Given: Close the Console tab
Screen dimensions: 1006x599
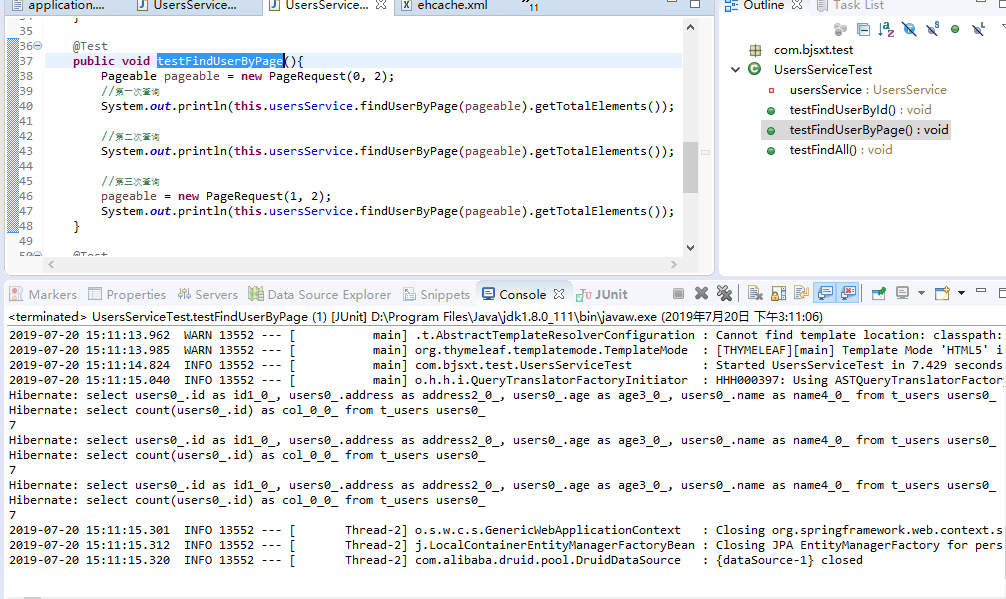Looking at the screenshot, I should tap(559, 294).
